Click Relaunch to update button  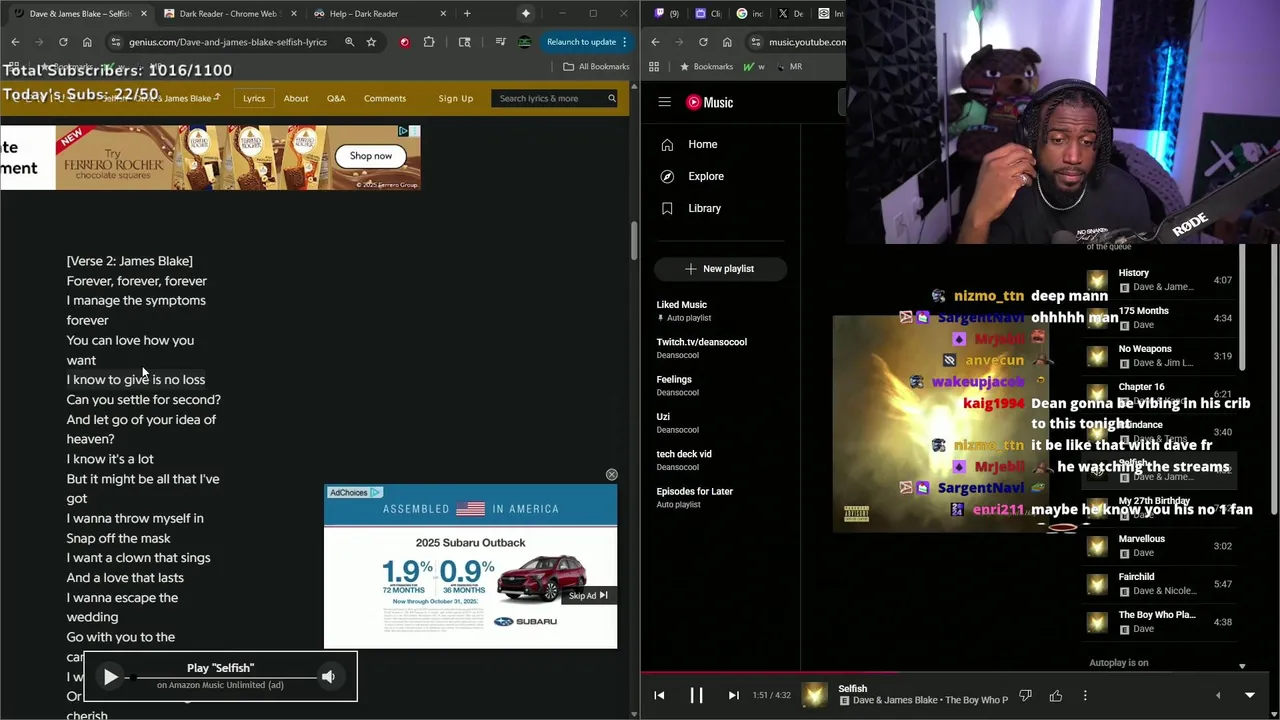[588, 42]
